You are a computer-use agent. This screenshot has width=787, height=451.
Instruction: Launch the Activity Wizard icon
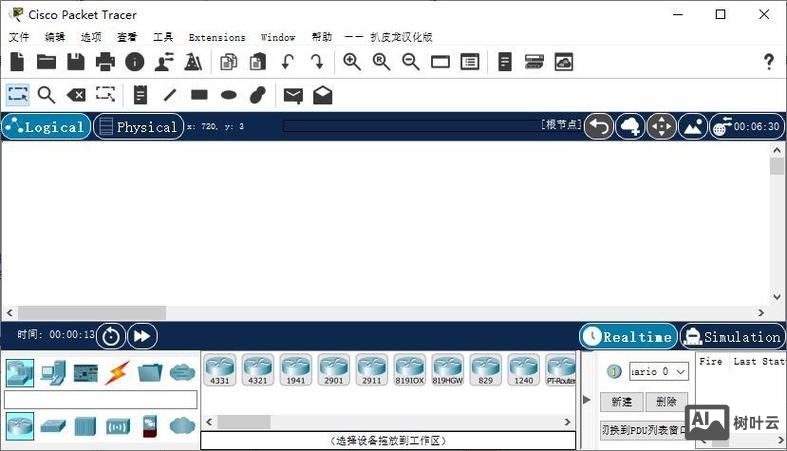(x=164, y=62)
